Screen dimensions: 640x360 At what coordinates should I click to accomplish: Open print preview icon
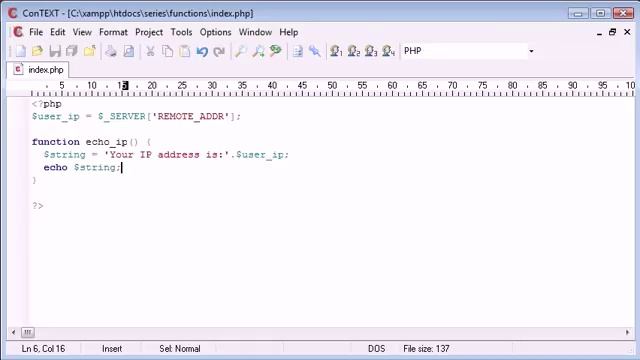[x=129, y=51]
